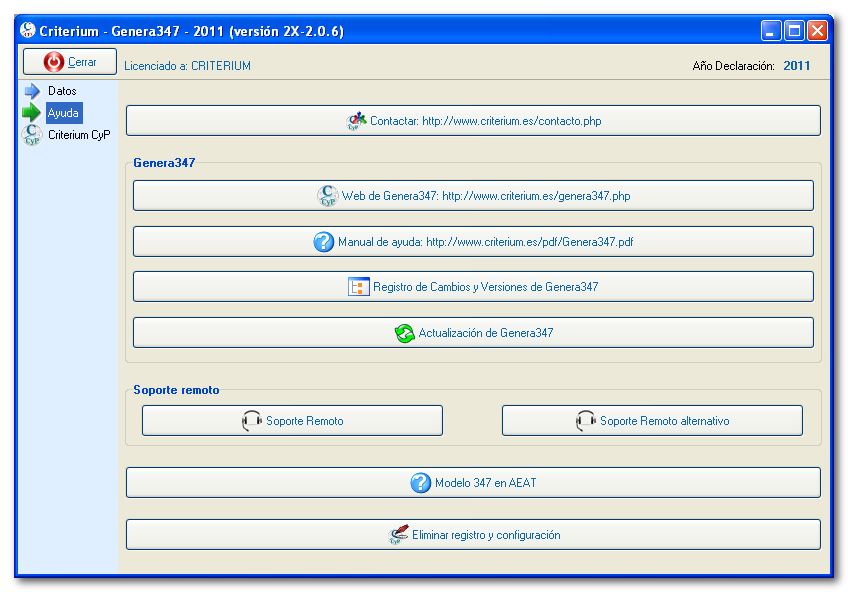View Registro de Cambios y Versiones
The image size is (848, 592).
pyautogui.click(x=473, y=287)
